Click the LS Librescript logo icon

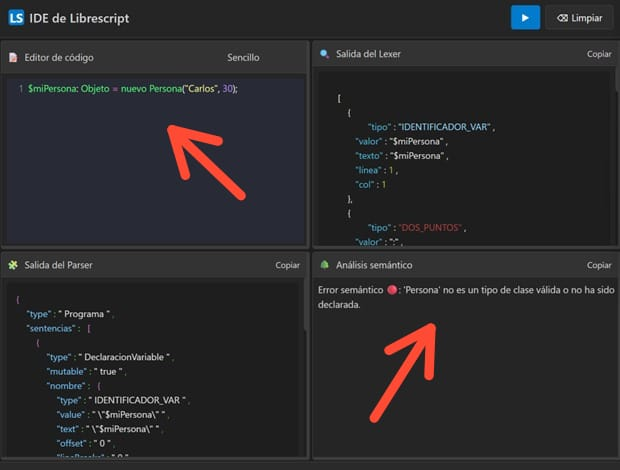(16, 18)
